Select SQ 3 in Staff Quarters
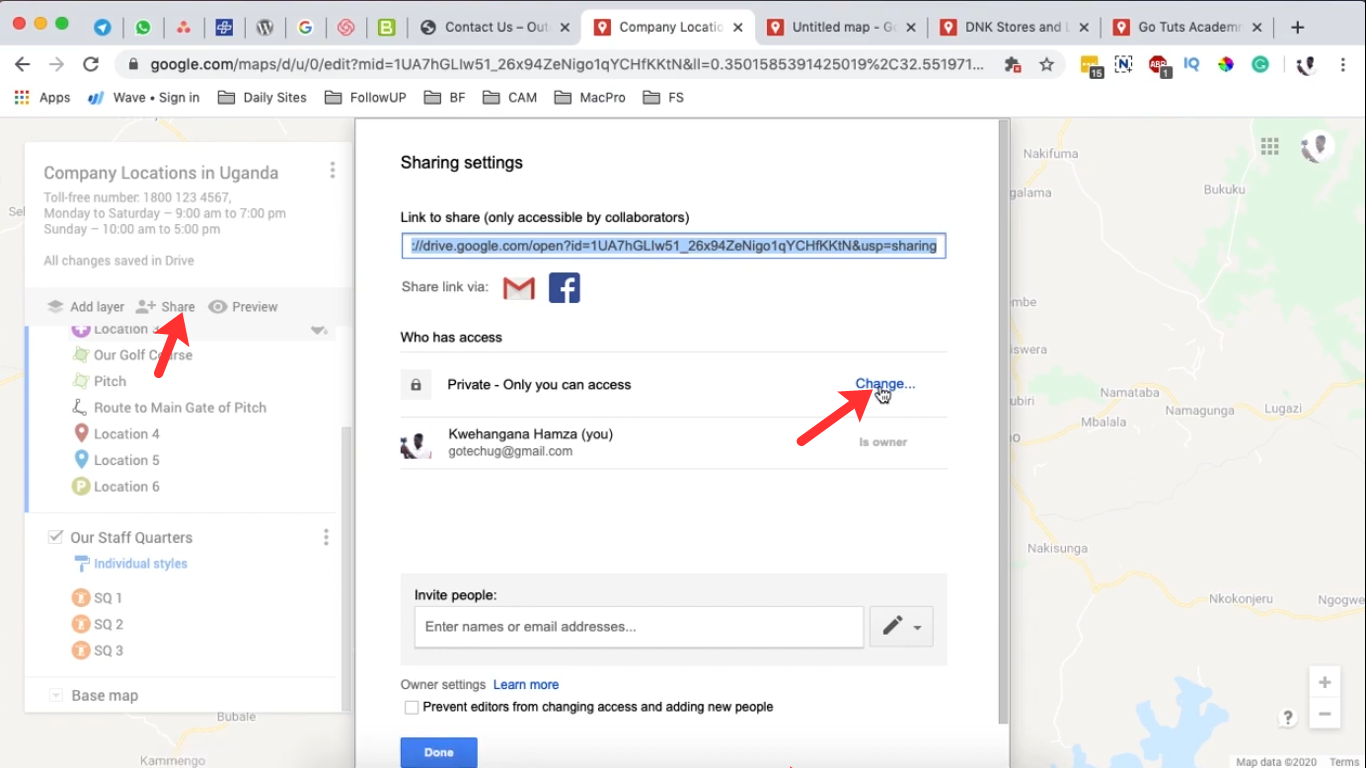The image size is (1366, 768). (x=108, y=650)
